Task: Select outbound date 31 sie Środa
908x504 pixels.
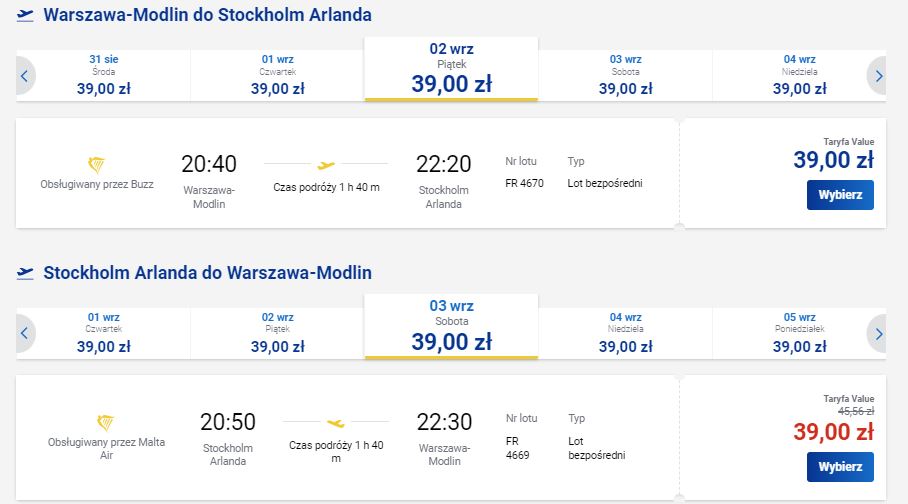Action: [x=104, y=75]
